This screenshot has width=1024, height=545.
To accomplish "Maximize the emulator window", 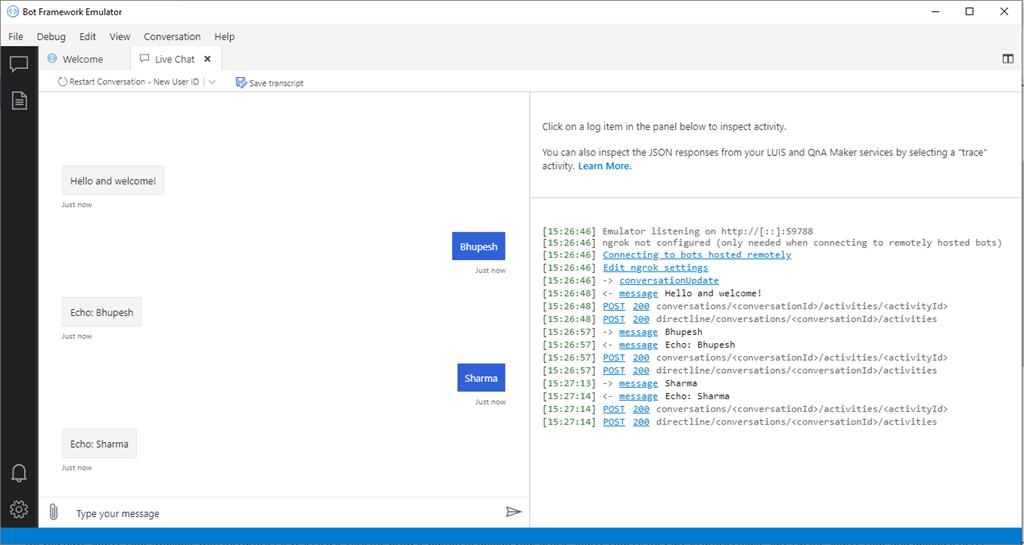I will pos(970,12).
